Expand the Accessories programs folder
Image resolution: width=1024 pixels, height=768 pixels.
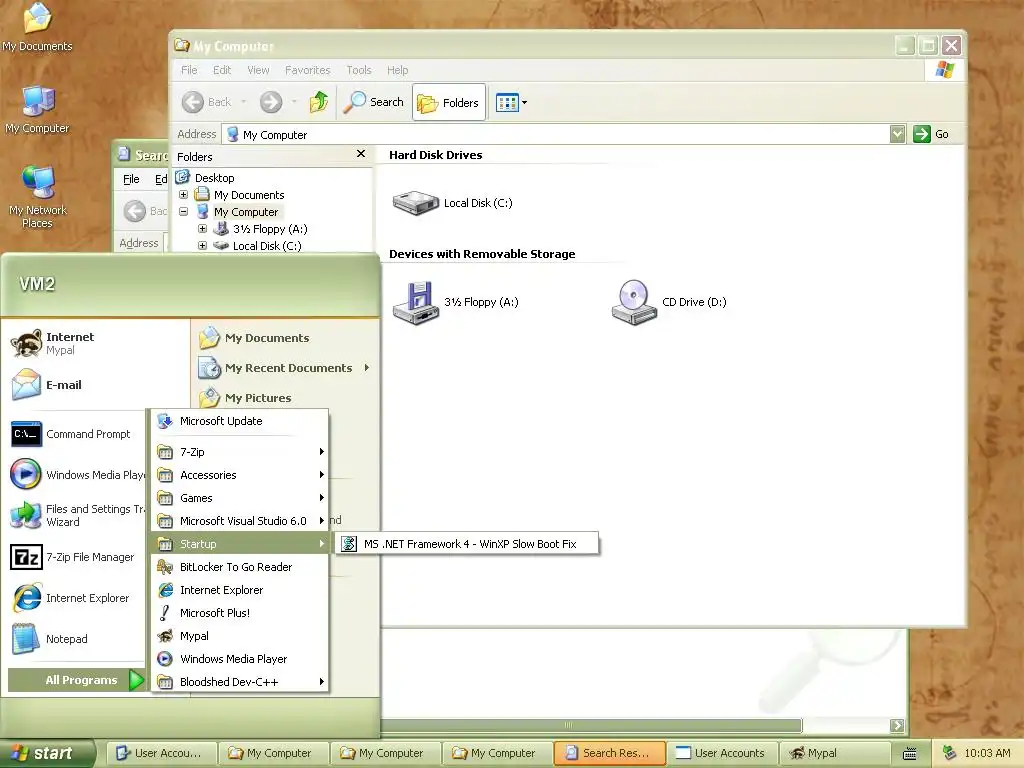click(x=240, y=475)
